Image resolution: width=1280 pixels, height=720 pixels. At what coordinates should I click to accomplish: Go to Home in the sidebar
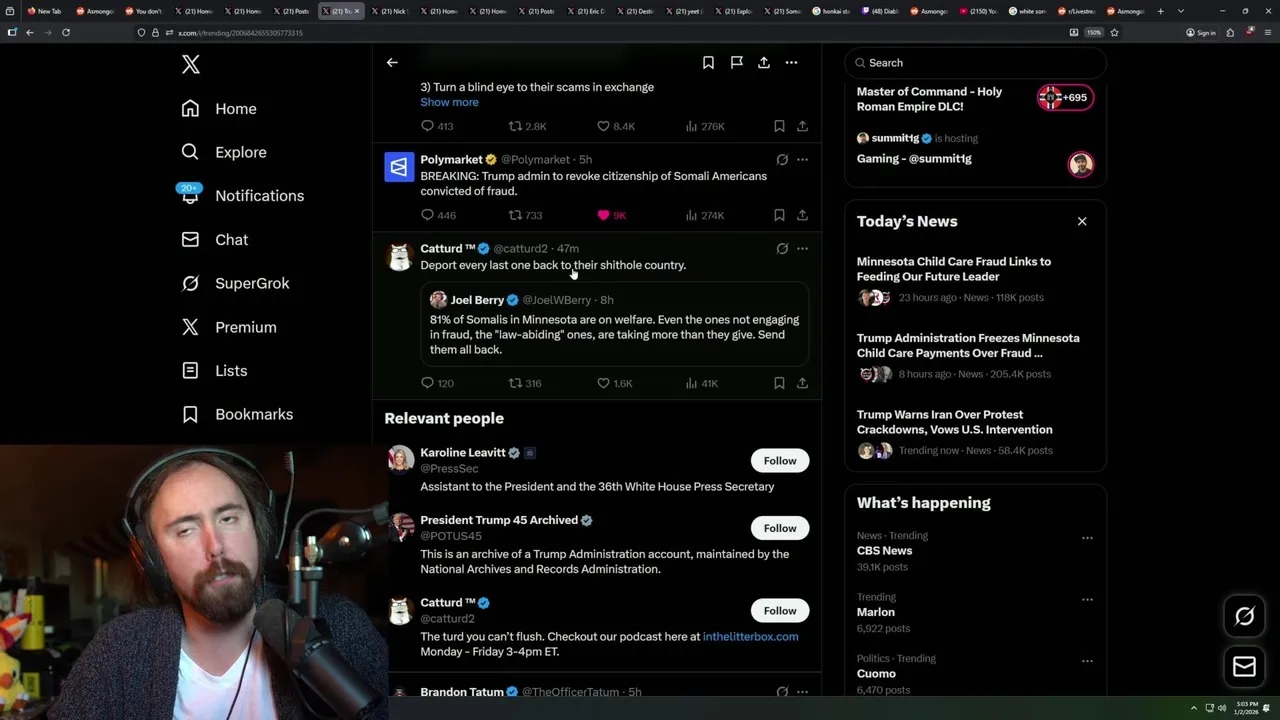(x=219, y=109)
